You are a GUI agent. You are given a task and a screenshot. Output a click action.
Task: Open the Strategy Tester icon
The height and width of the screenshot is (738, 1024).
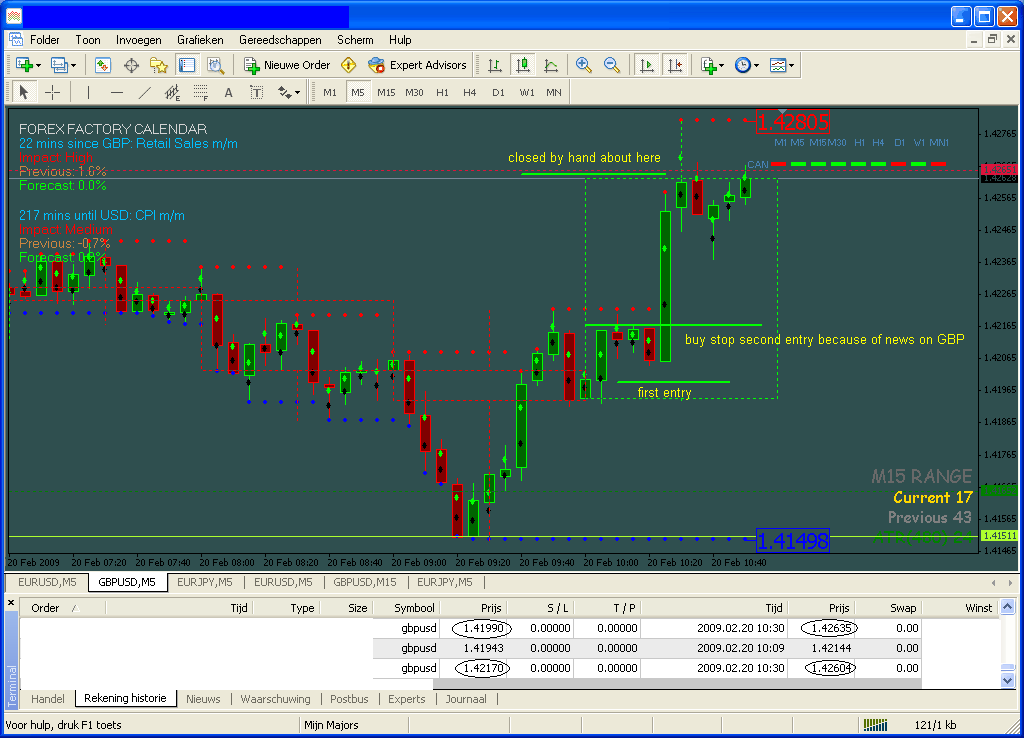215,65
